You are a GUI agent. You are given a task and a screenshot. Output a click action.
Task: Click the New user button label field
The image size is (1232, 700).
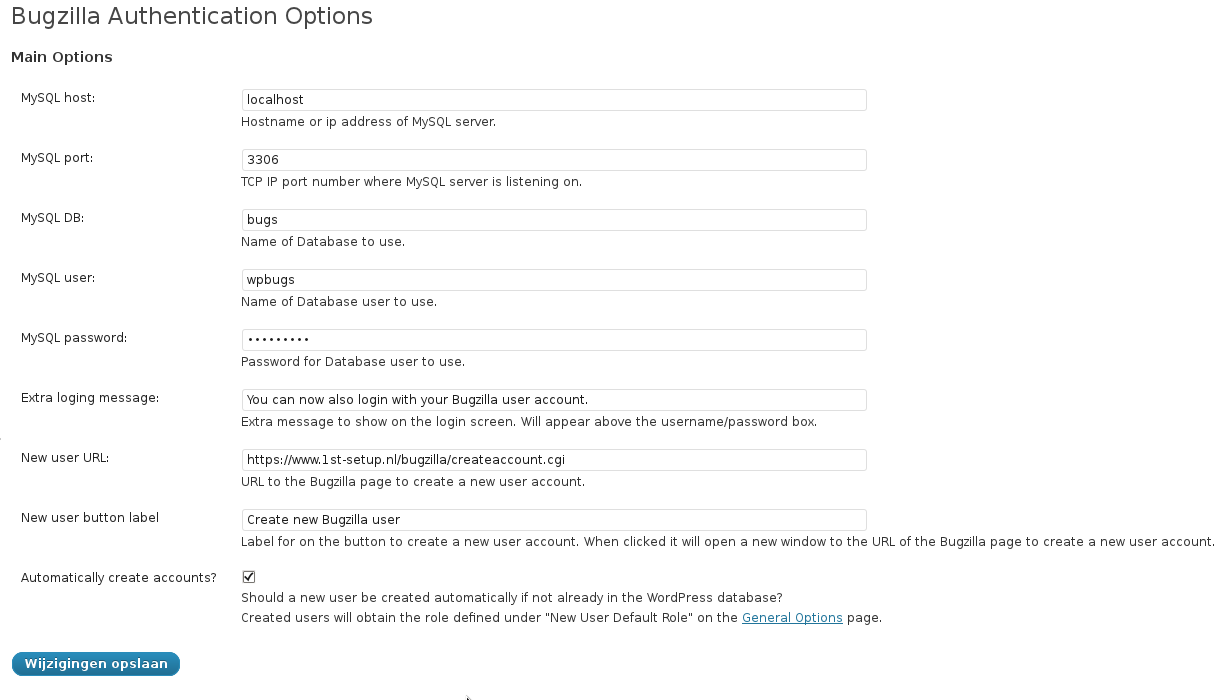click(554, 520)
